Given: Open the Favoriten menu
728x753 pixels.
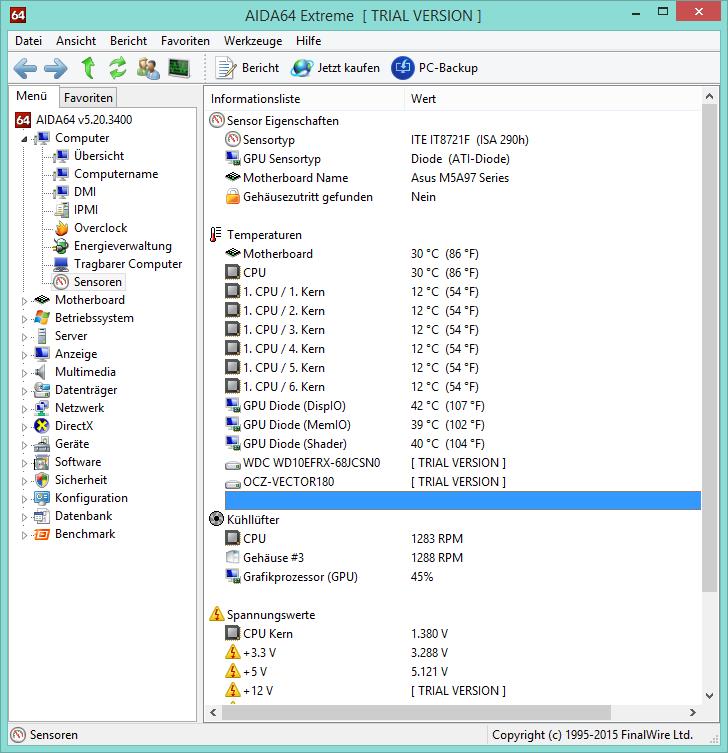Looking at the screenshot, I should (x=185, y=41).
